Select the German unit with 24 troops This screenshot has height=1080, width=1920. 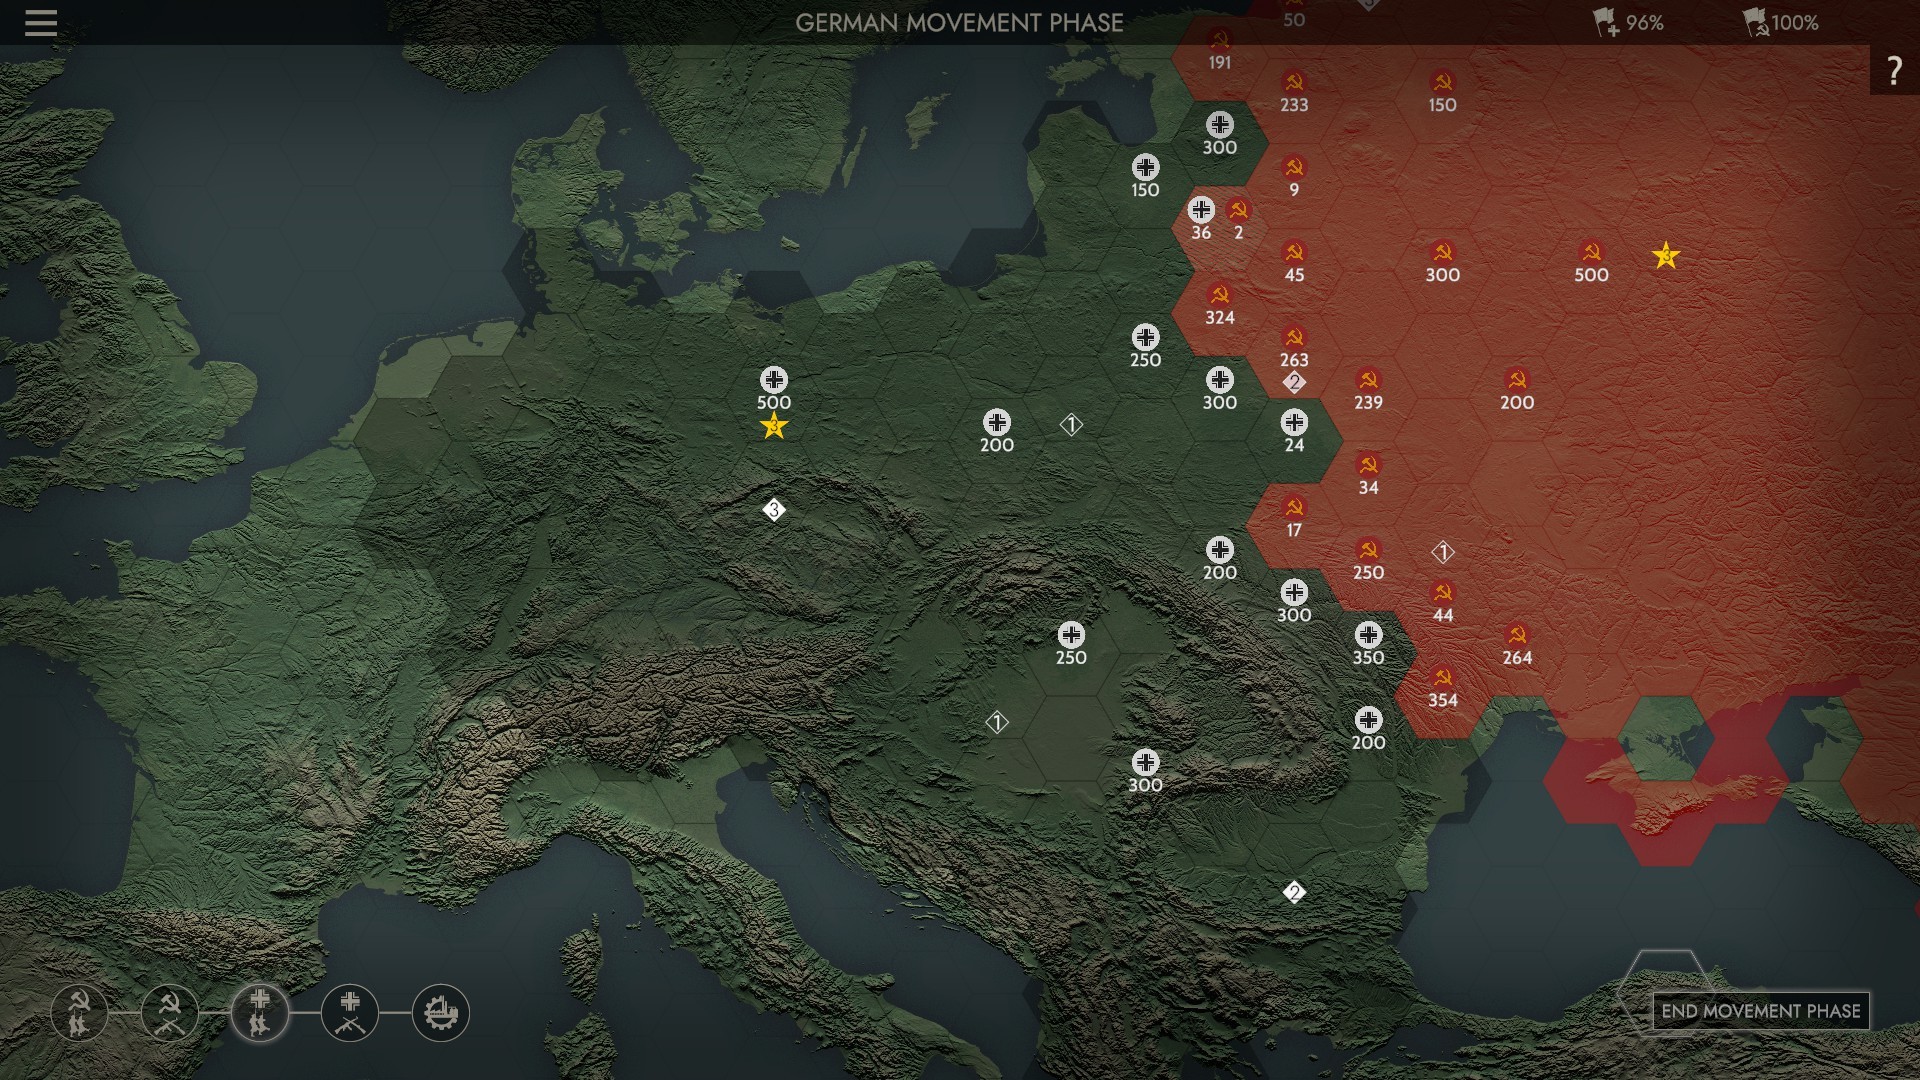click(x=1294, y=424)
